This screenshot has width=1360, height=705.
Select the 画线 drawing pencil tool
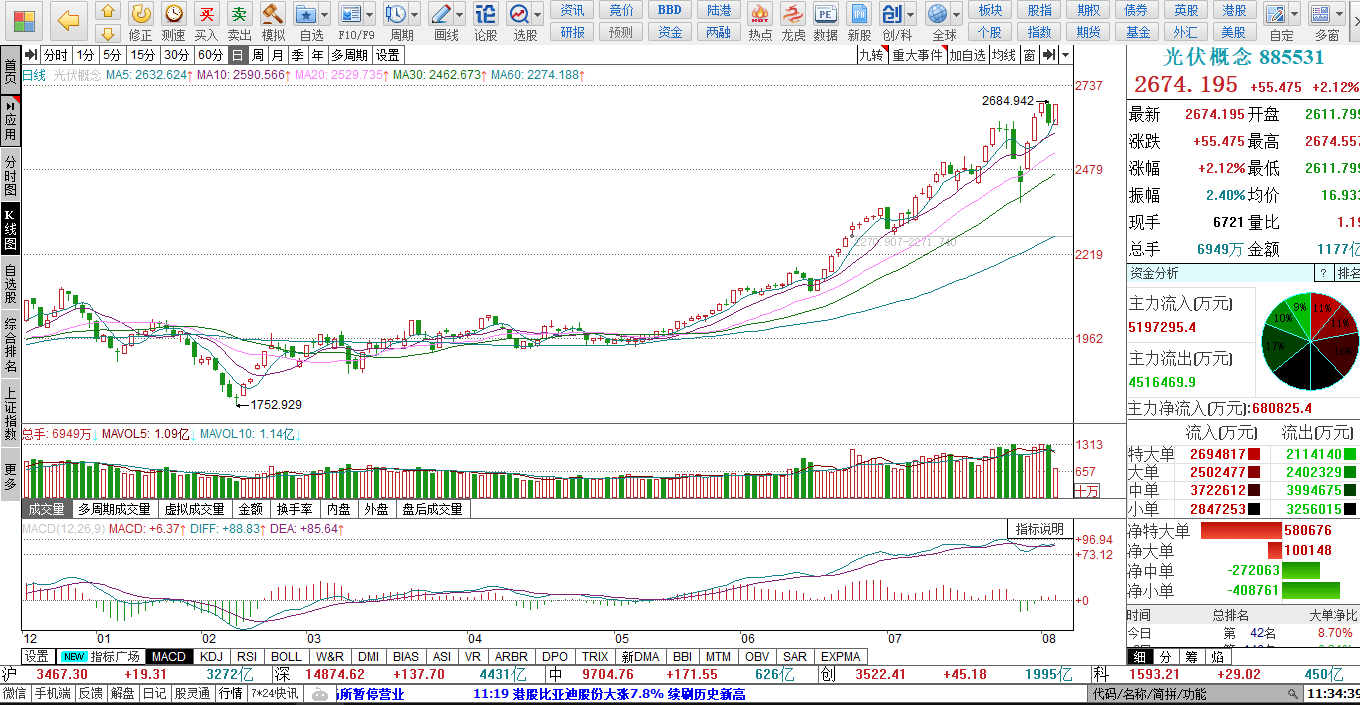pyautogui.click(x=441, y=14)
